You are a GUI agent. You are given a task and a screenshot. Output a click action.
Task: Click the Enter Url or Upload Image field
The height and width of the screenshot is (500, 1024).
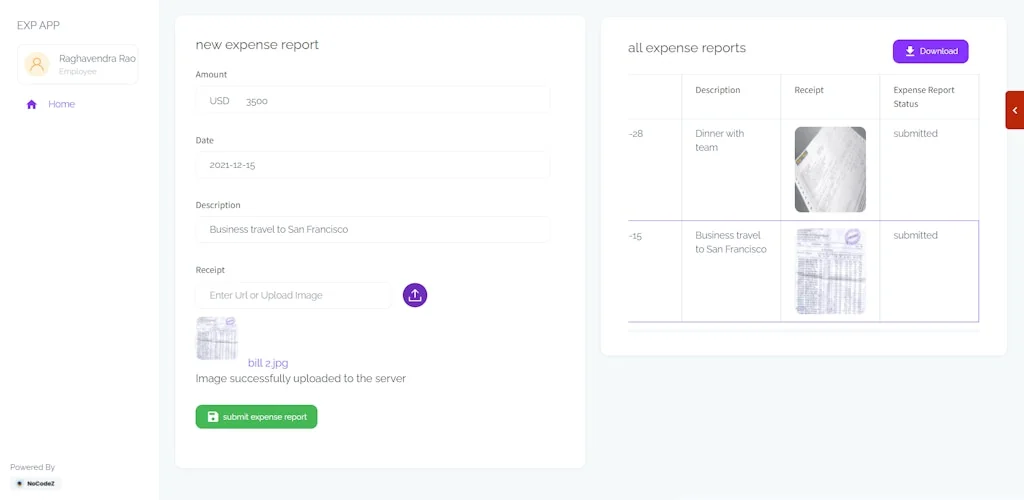[x=293, y=295]
